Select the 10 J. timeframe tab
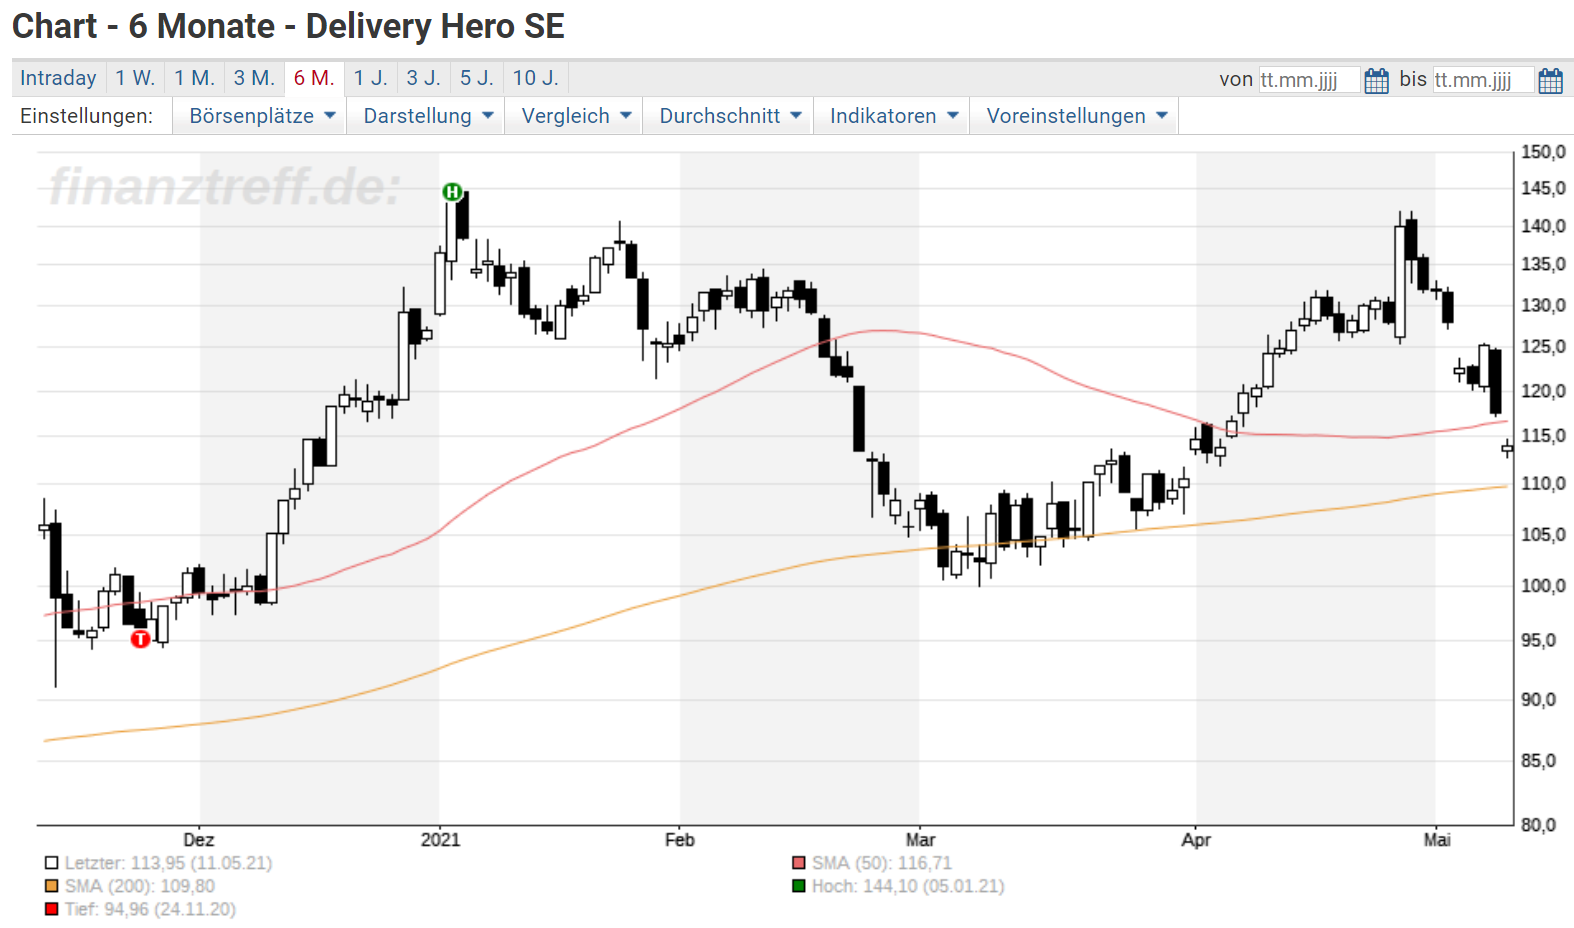Image resolution: width=1574 pixels, height=928 pixels. click(x=536, y=78)
